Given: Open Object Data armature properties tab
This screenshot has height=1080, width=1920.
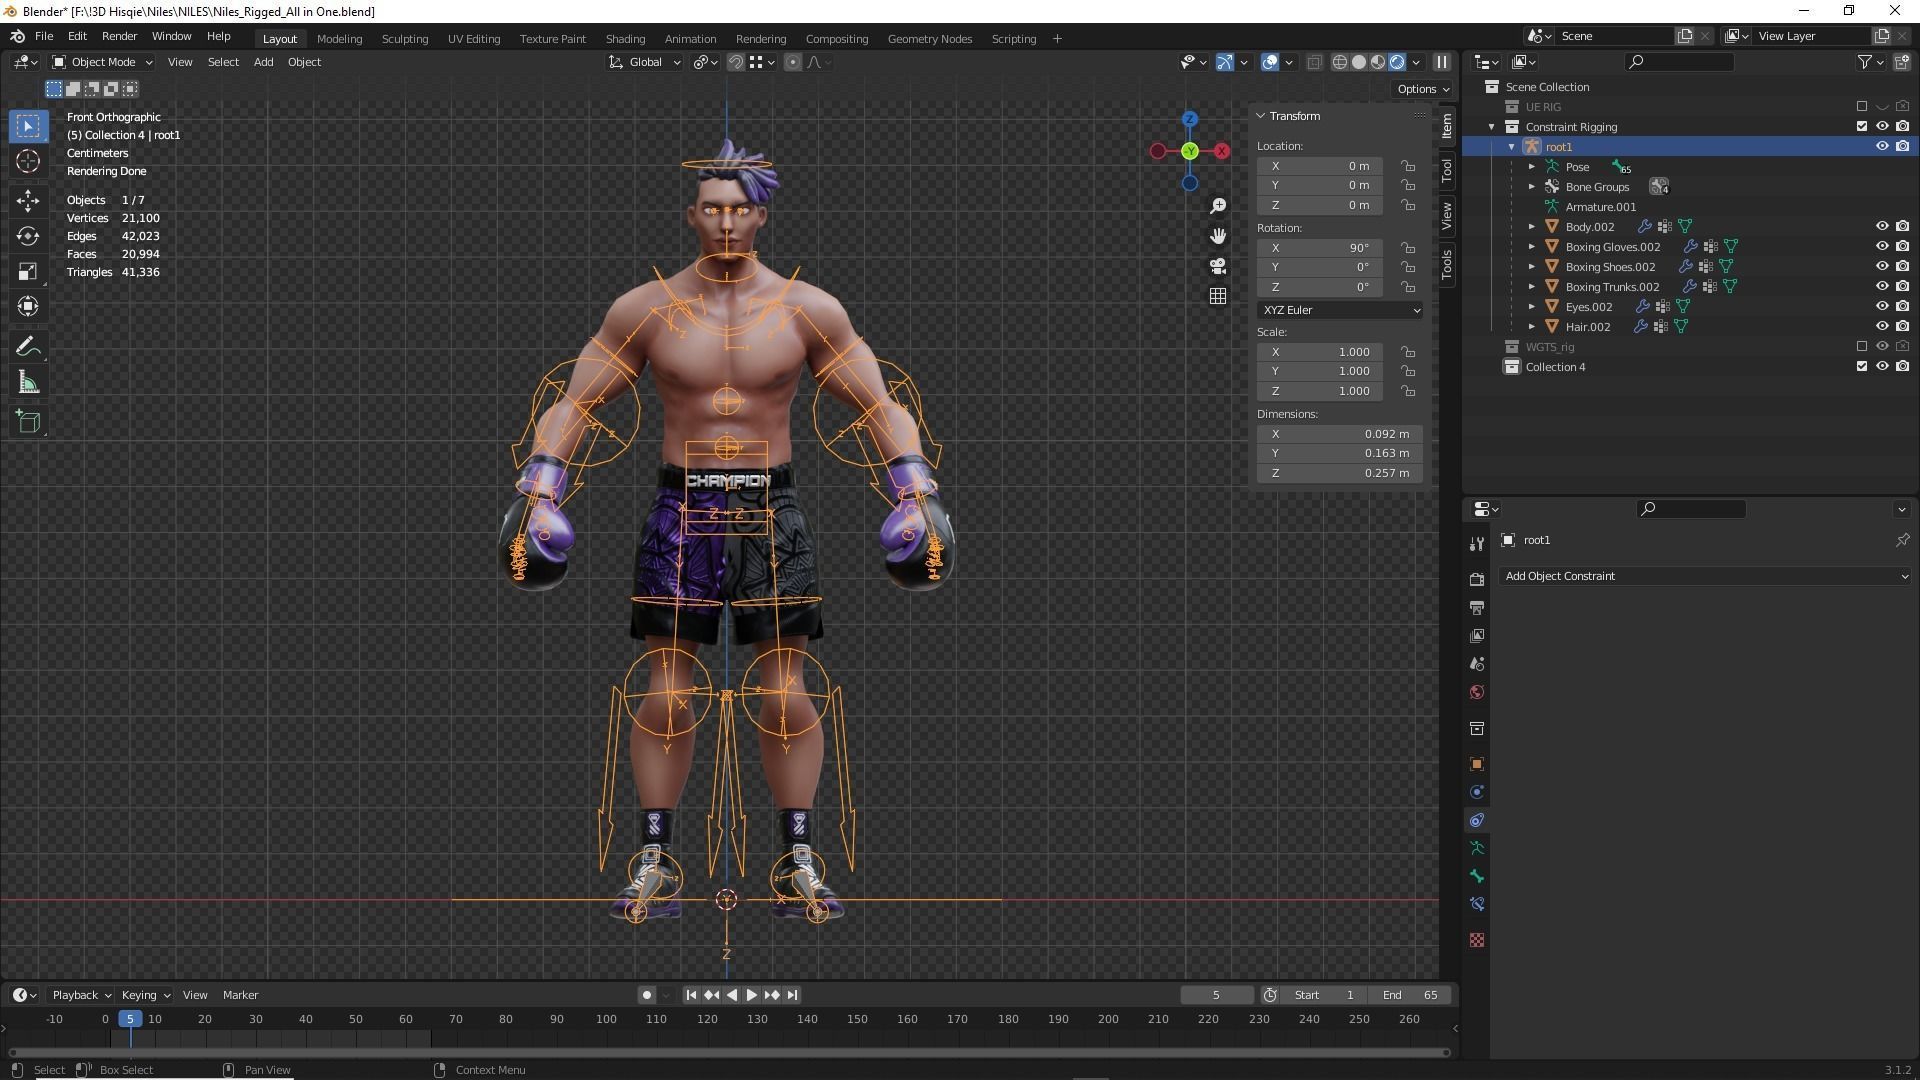Looking at the screenshot, I should [1477, 848].
